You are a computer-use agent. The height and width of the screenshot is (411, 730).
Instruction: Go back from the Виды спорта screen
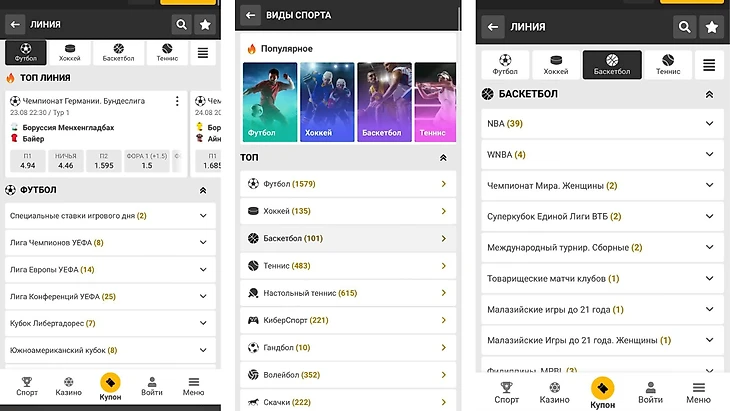click(250, 15)
